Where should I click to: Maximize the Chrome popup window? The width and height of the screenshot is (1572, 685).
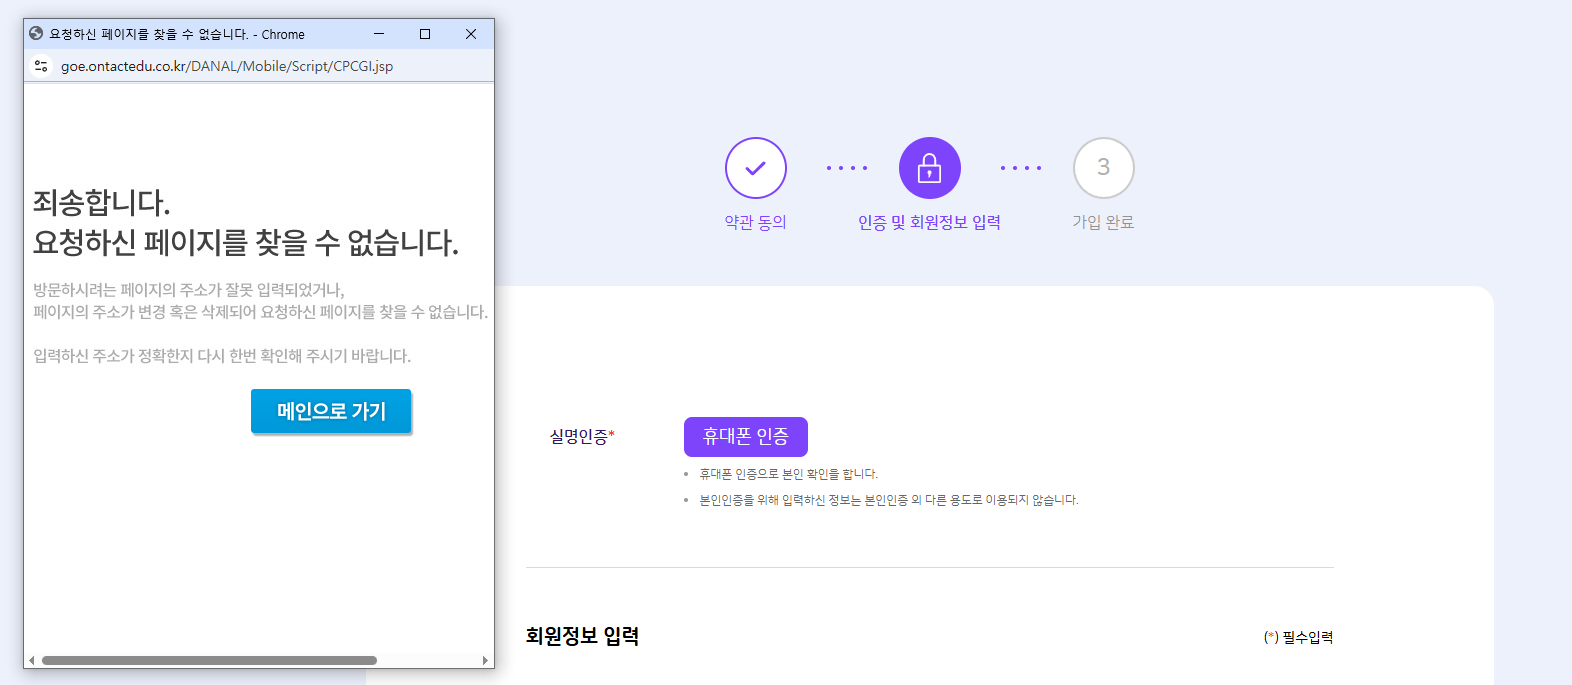coord(425,34)
